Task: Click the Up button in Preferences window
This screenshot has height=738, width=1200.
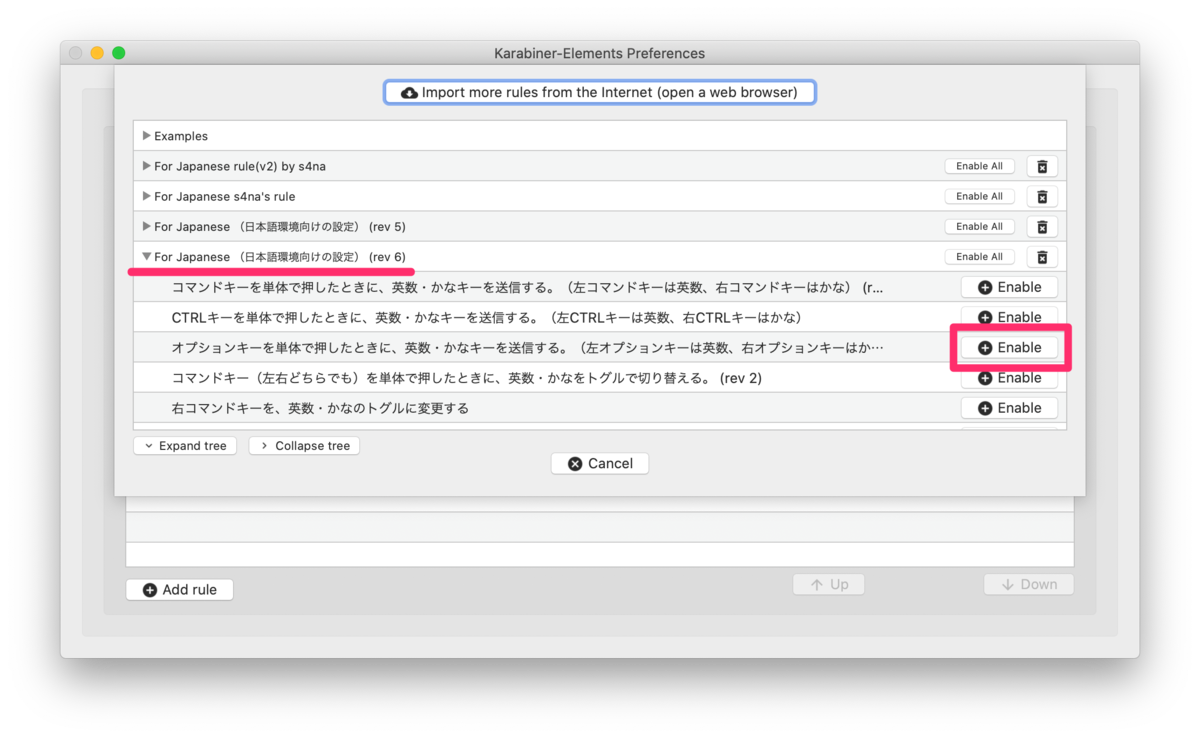Action: click(x=828, y=584)
